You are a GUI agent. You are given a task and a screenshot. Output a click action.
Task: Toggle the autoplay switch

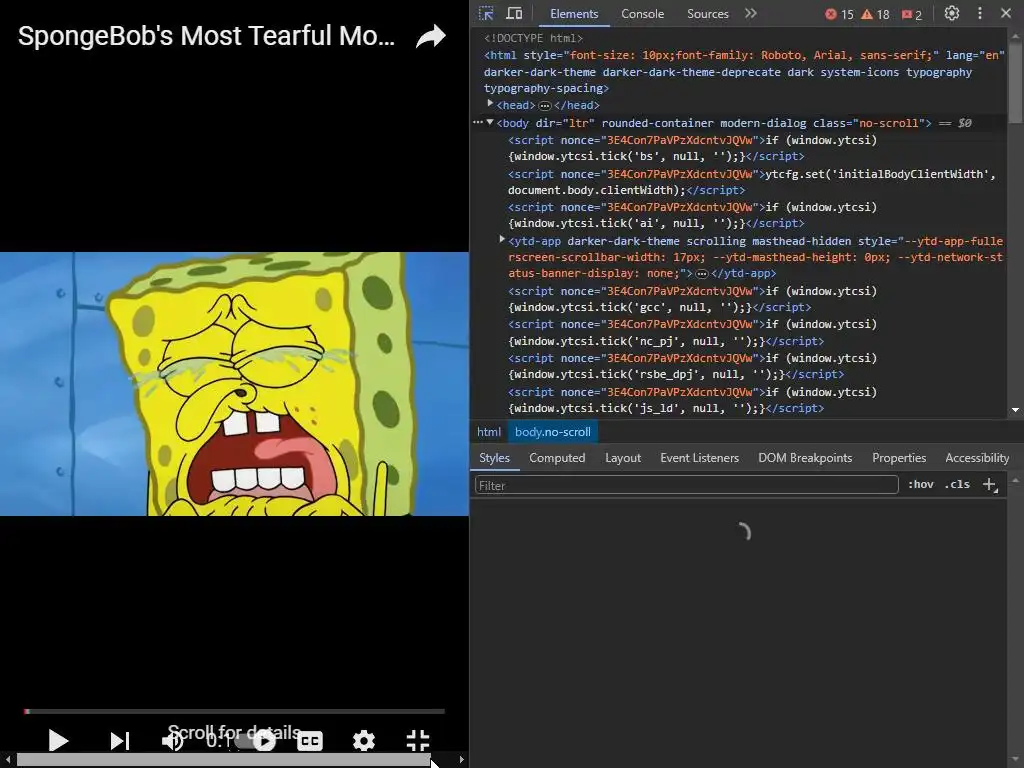click(256, 741)
